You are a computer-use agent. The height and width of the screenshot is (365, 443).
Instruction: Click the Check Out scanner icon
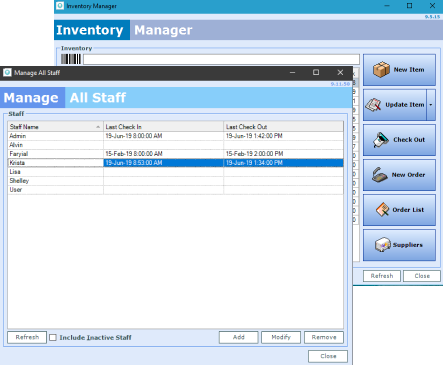pyautogui.click(x=380, y=140)
